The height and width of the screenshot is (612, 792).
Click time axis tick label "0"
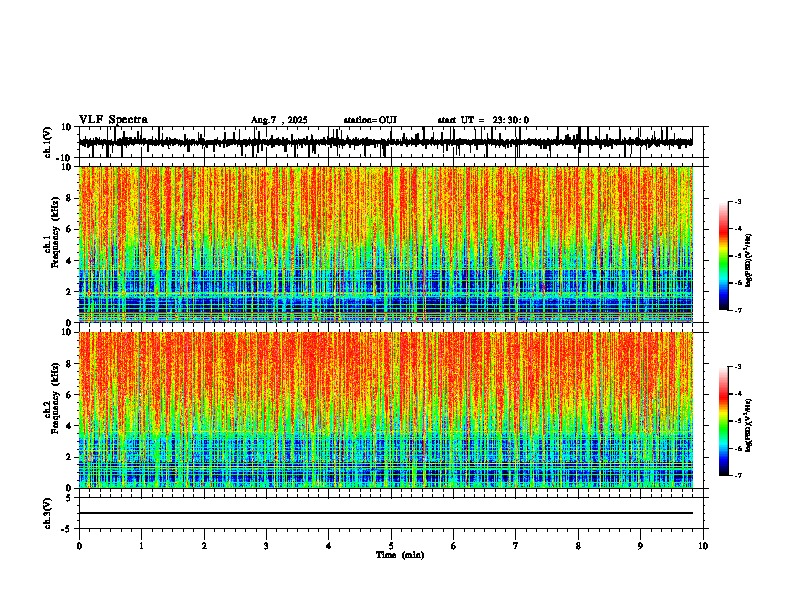[79, 546]
